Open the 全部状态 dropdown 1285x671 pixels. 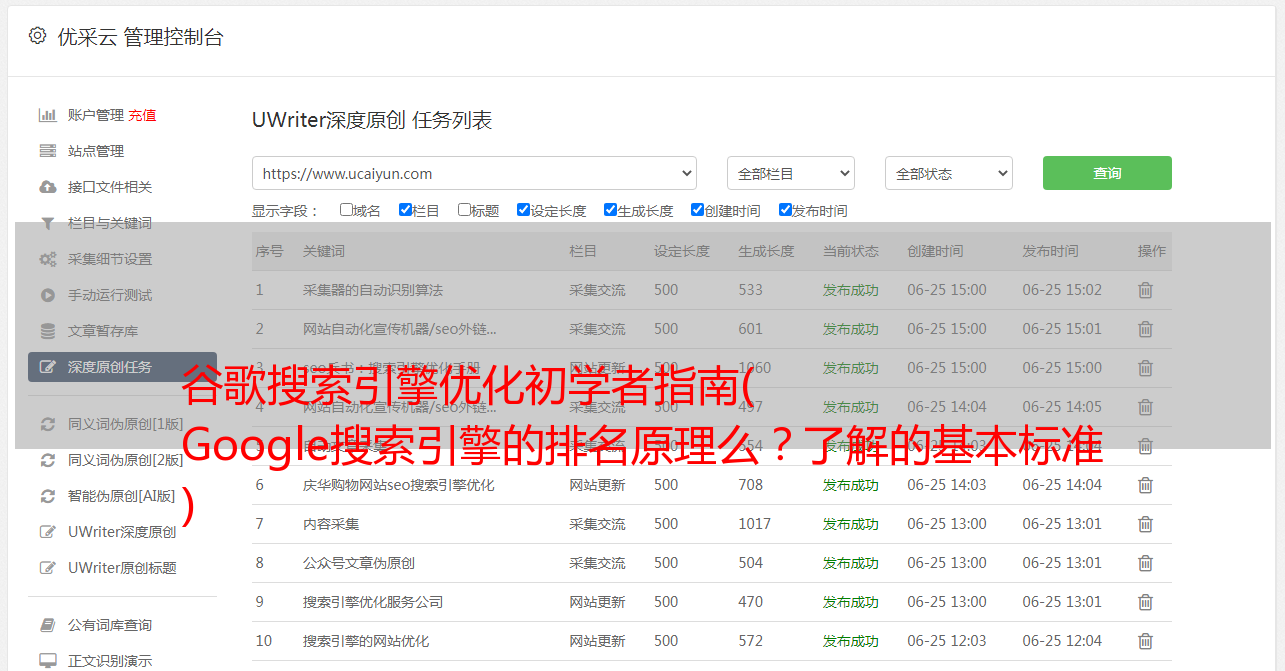tap(949, 173)
